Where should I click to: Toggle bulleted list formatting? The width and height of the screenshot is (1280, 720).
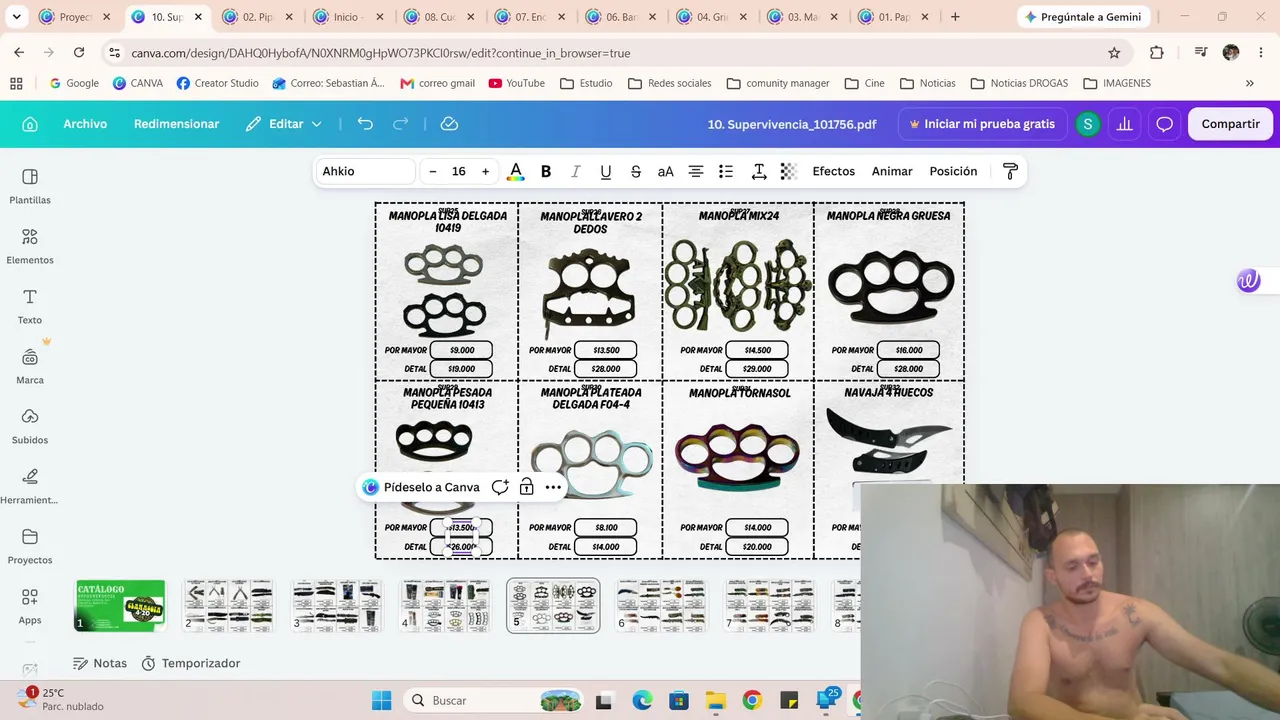(726, 172)
